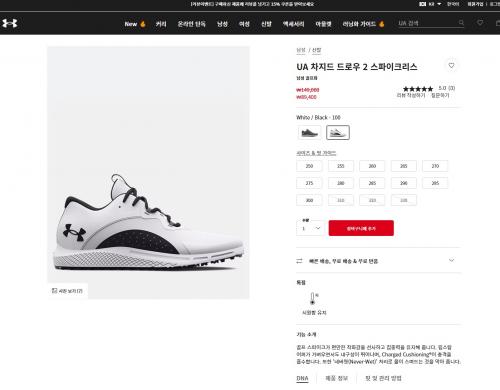The height and width of the screenshot is (390, 500).
Task: Expand the shipping and returns section
Action: pos(379,261)
